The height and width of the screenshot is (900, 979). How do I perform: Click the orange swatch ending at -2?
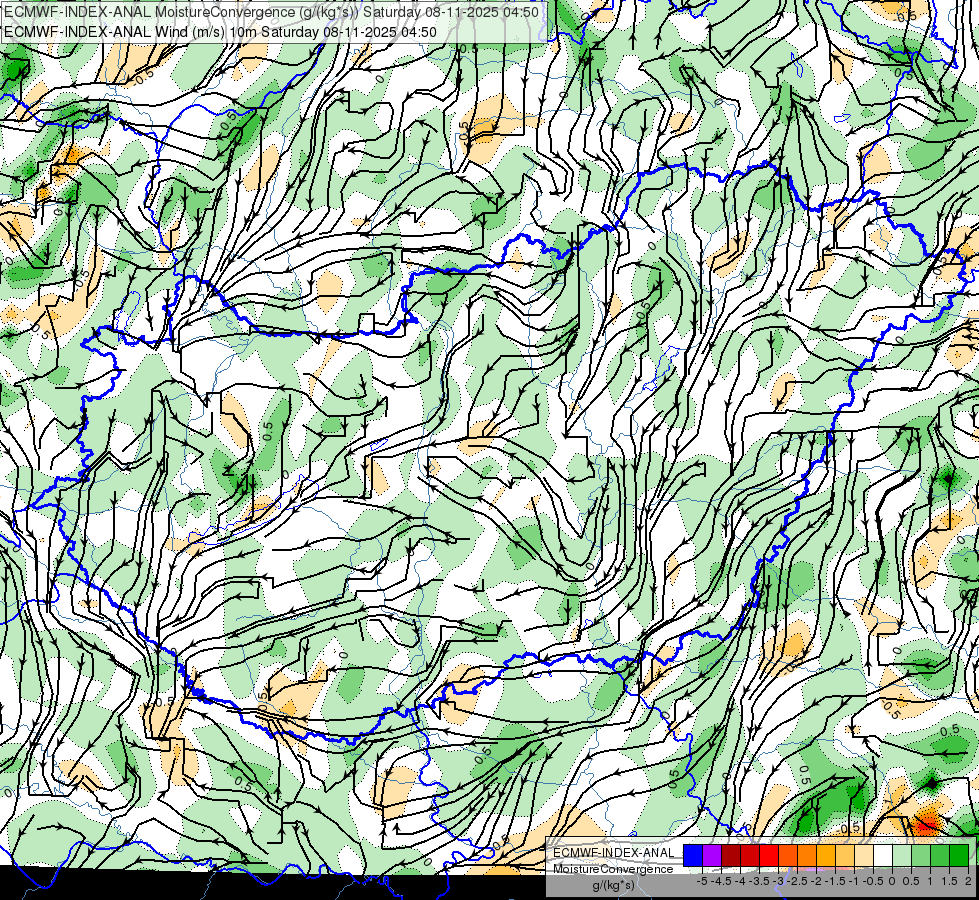pyautogui.click(x=807, y=856)
